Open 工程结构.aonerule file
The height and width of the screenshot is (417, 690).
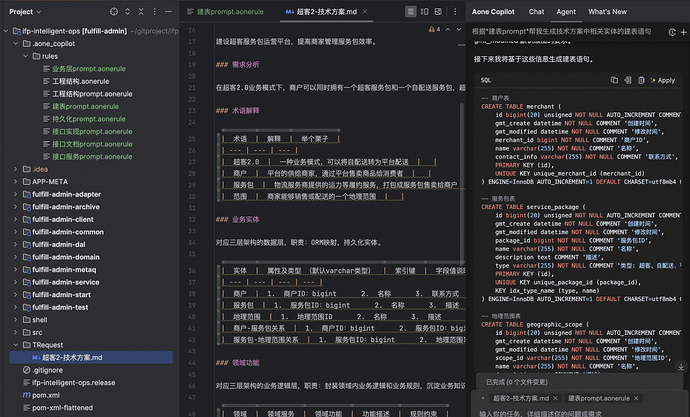[81, 81]
